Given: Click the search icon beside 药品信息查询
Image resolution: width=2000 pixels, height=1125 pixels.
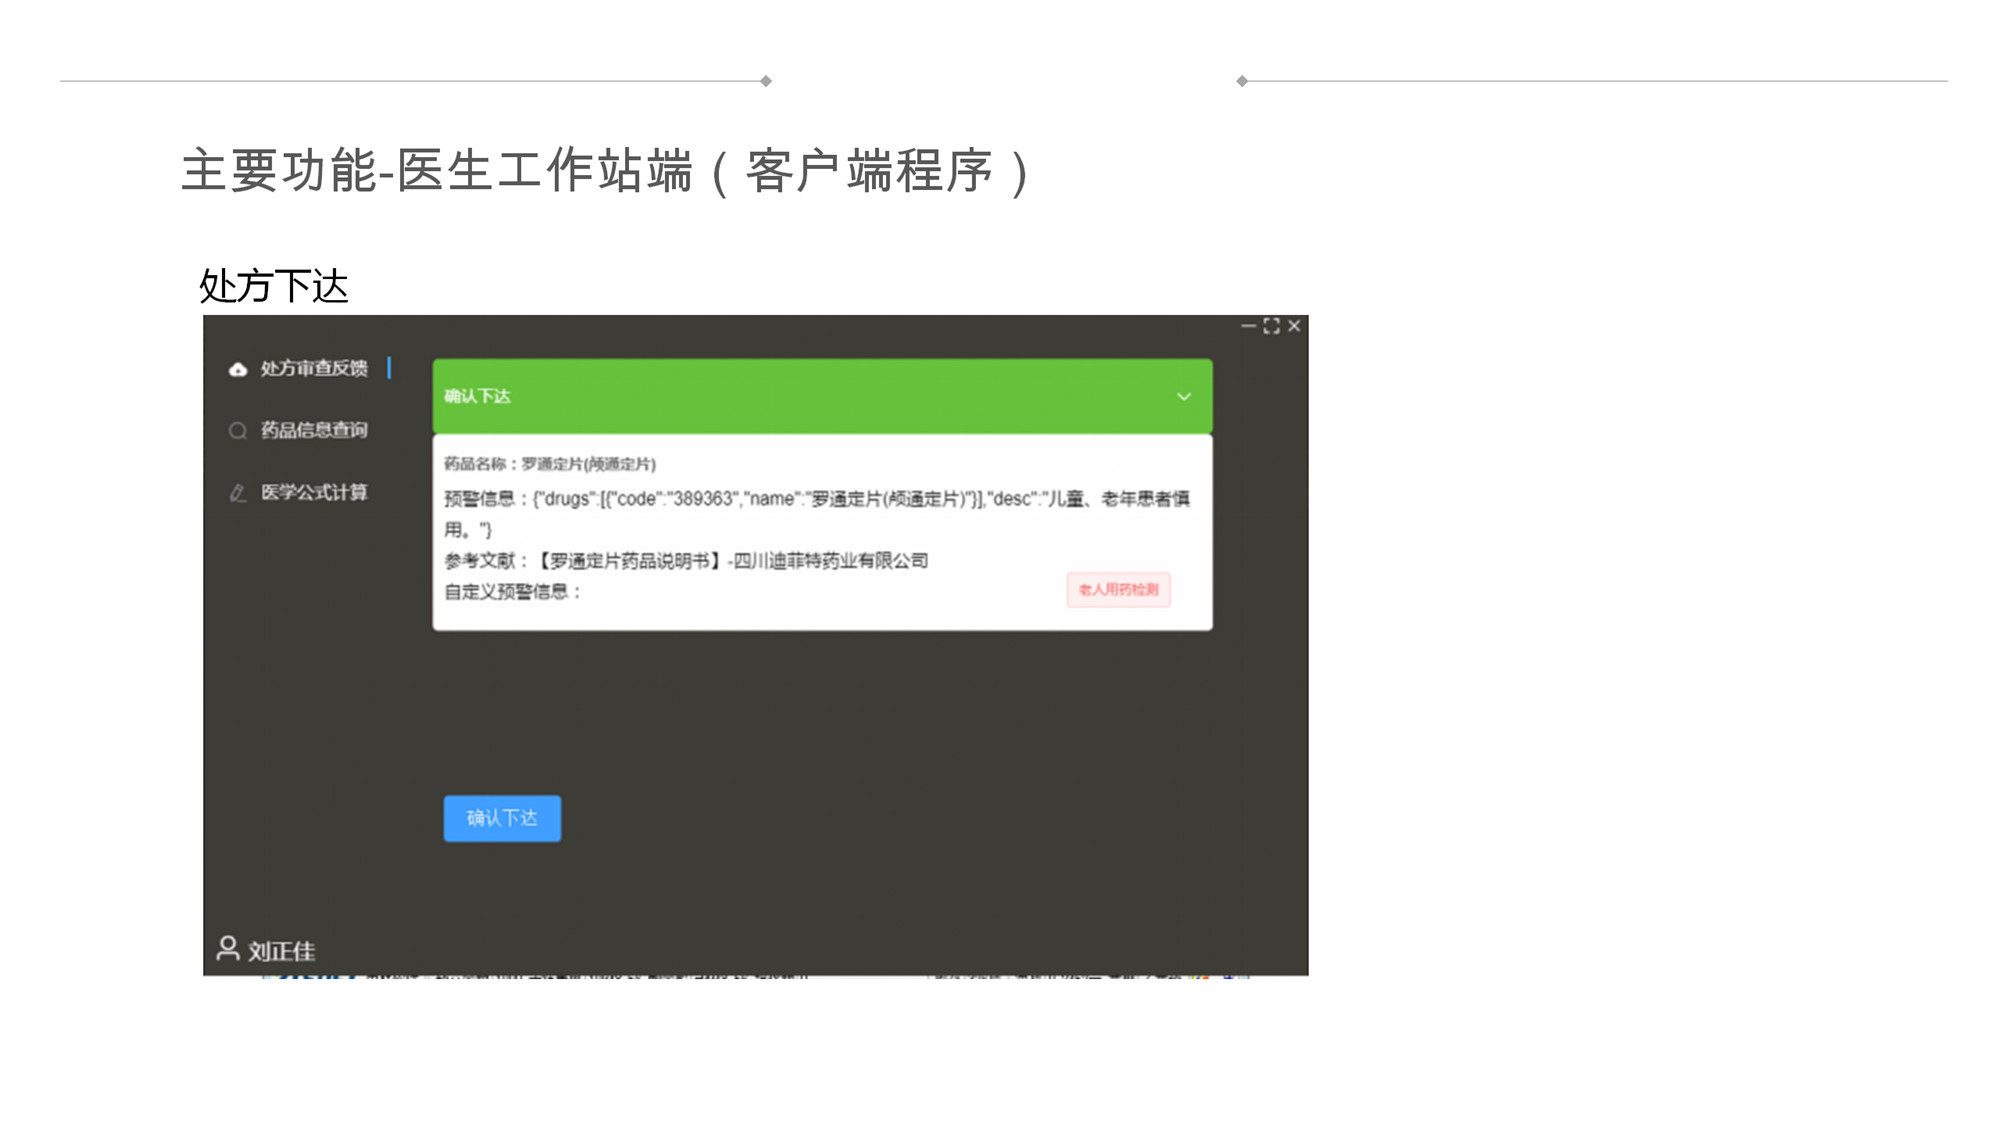Looking at the screenshot, I should [238, 431].
